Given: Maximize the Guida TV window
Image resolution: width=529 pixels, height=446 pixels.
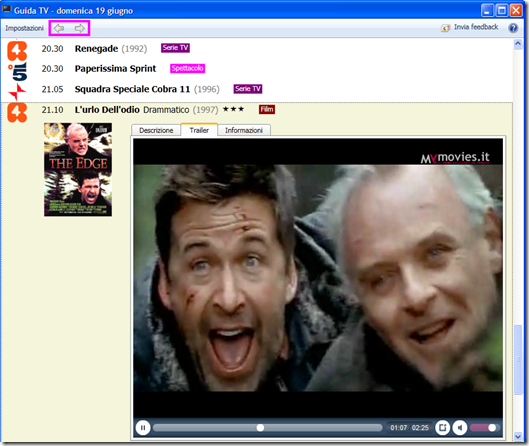Looking at the screenshot, I should (502, 11).
